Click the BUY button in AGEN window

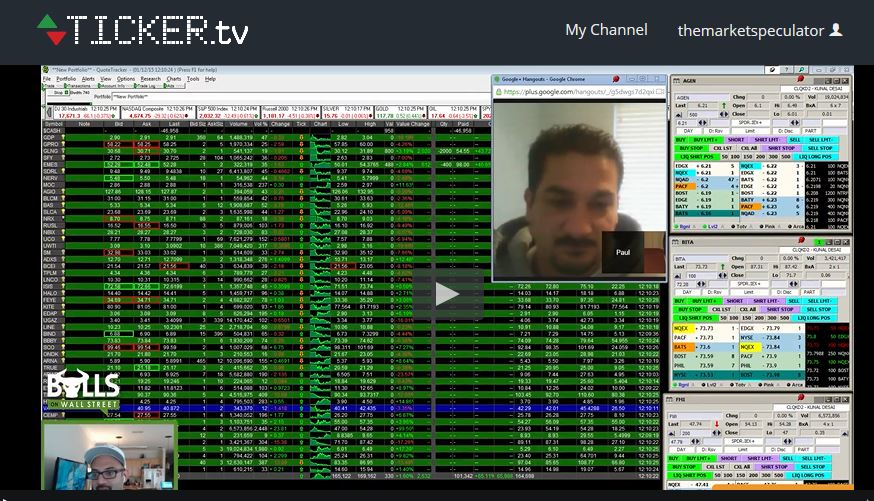[x=680, y=140]
